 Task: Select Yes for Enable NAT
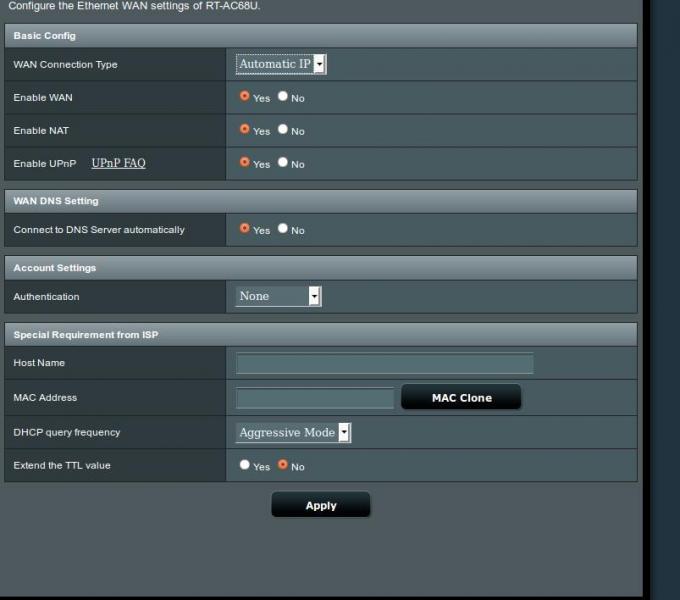(245, 130)
